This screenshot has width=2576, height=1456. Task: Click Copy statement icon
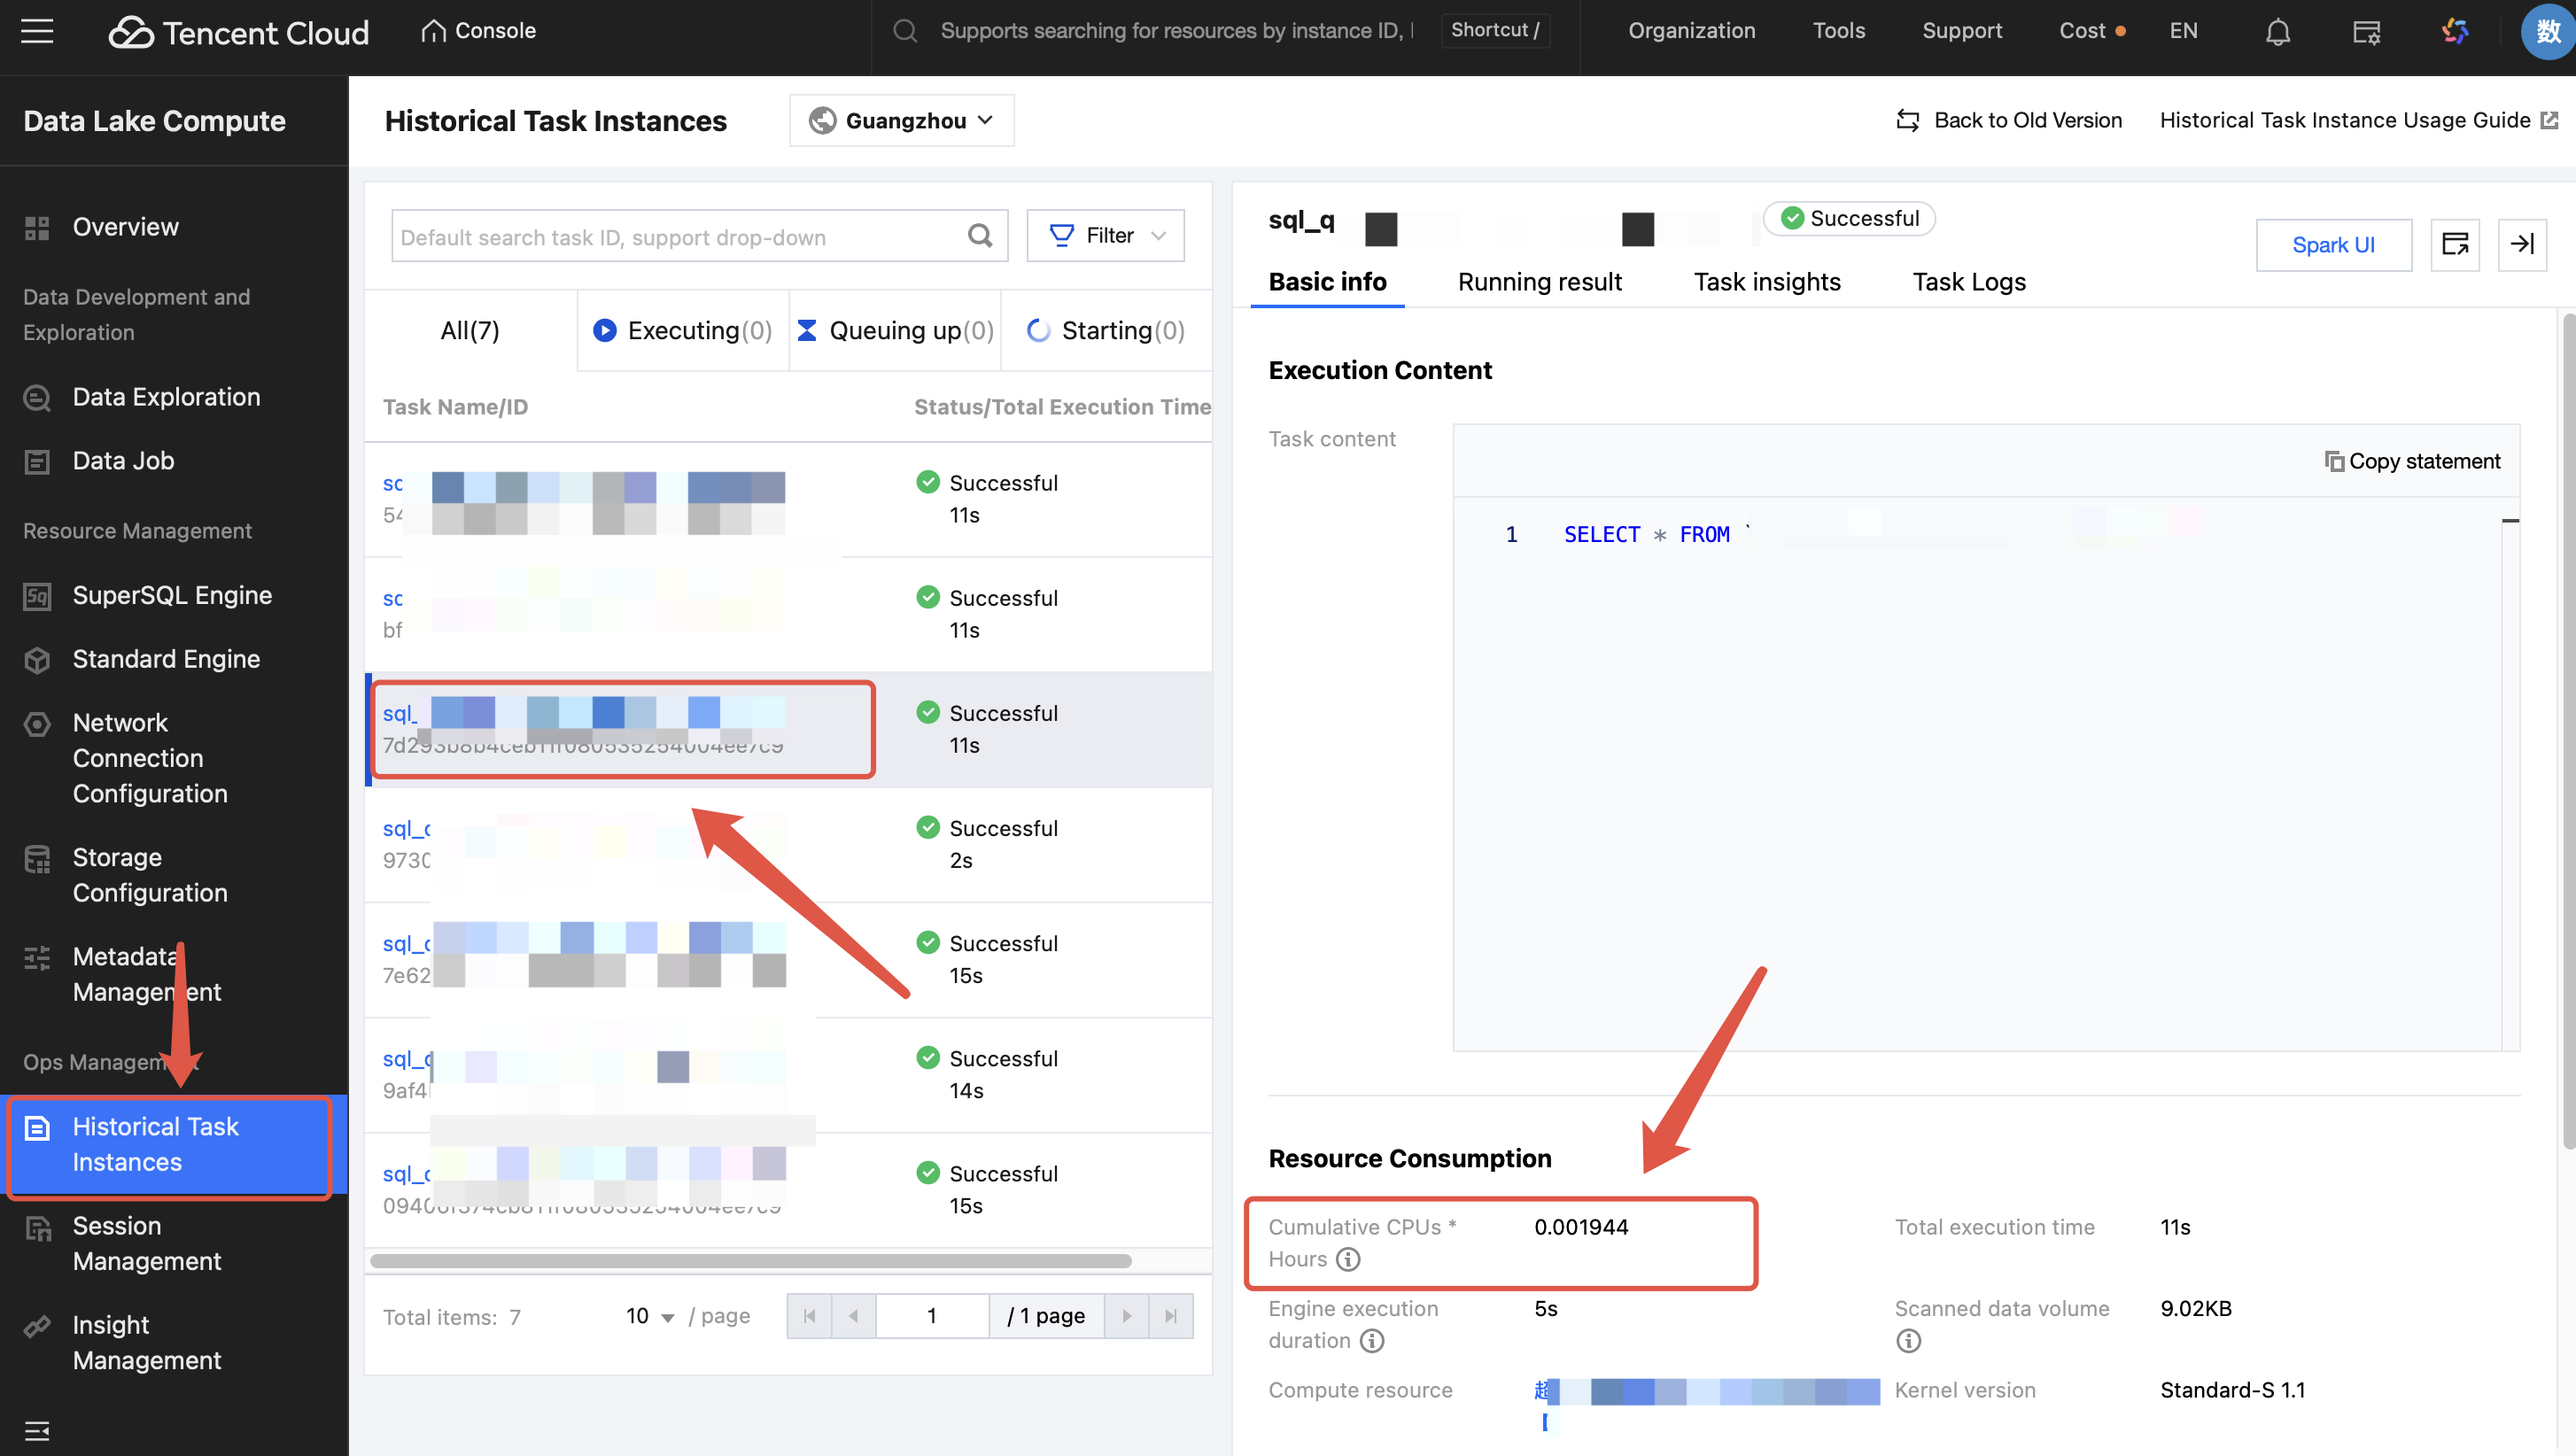[2334, 461]
